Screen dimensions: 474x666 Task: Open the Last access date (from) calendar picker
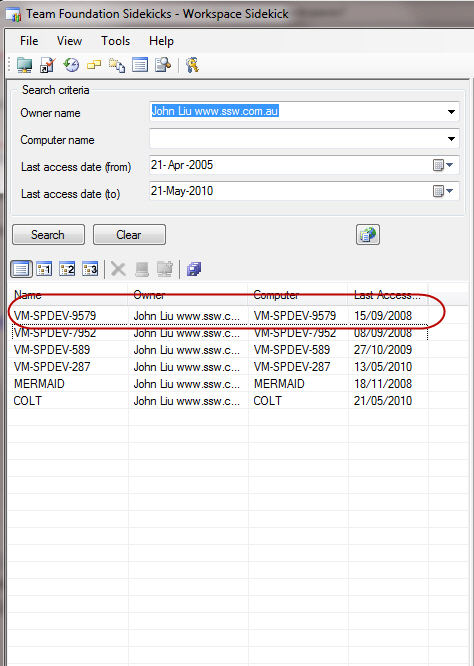443,165
